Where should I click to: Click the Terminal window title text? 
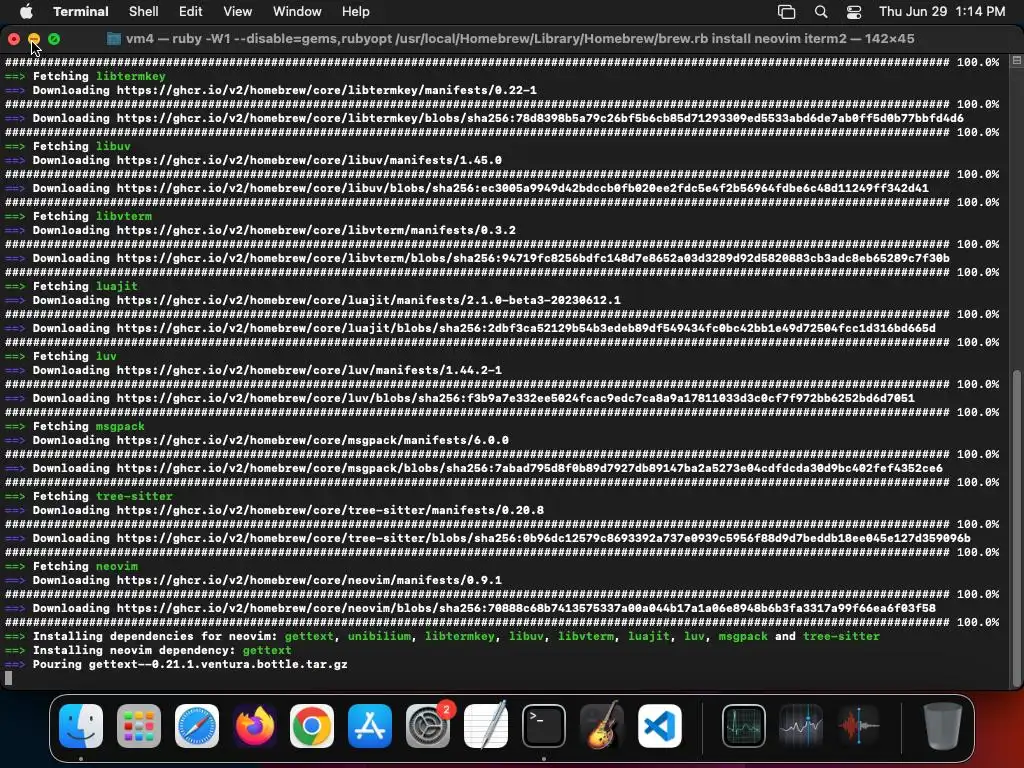pyautogui.click(x=520, y=39)
